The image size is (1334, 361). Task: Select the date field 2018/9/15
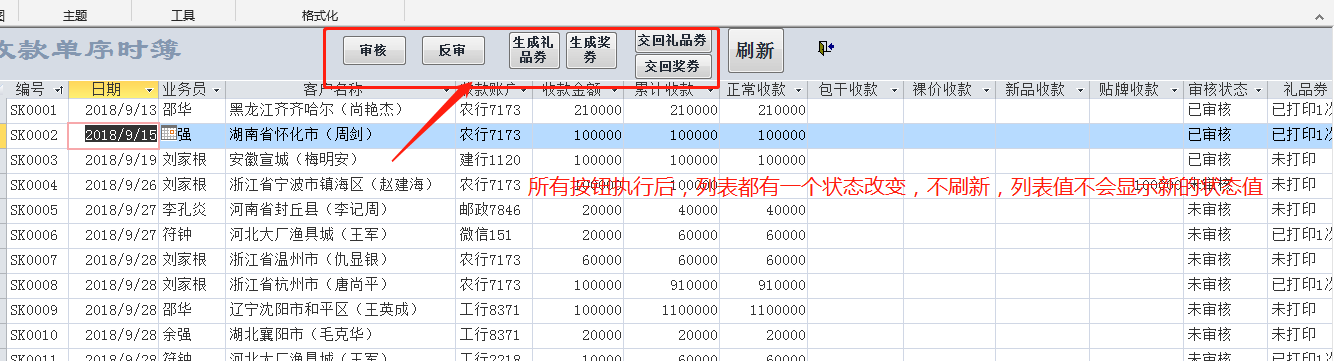[x=121, y=134]
